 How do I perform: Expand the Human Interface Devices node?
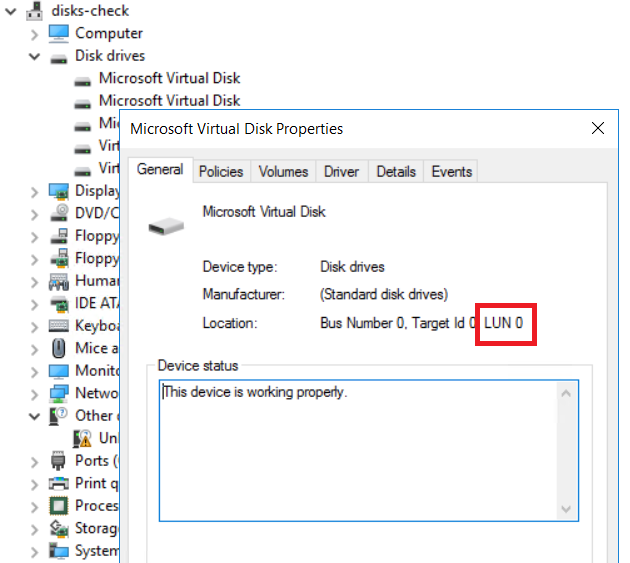pos(35,282)
